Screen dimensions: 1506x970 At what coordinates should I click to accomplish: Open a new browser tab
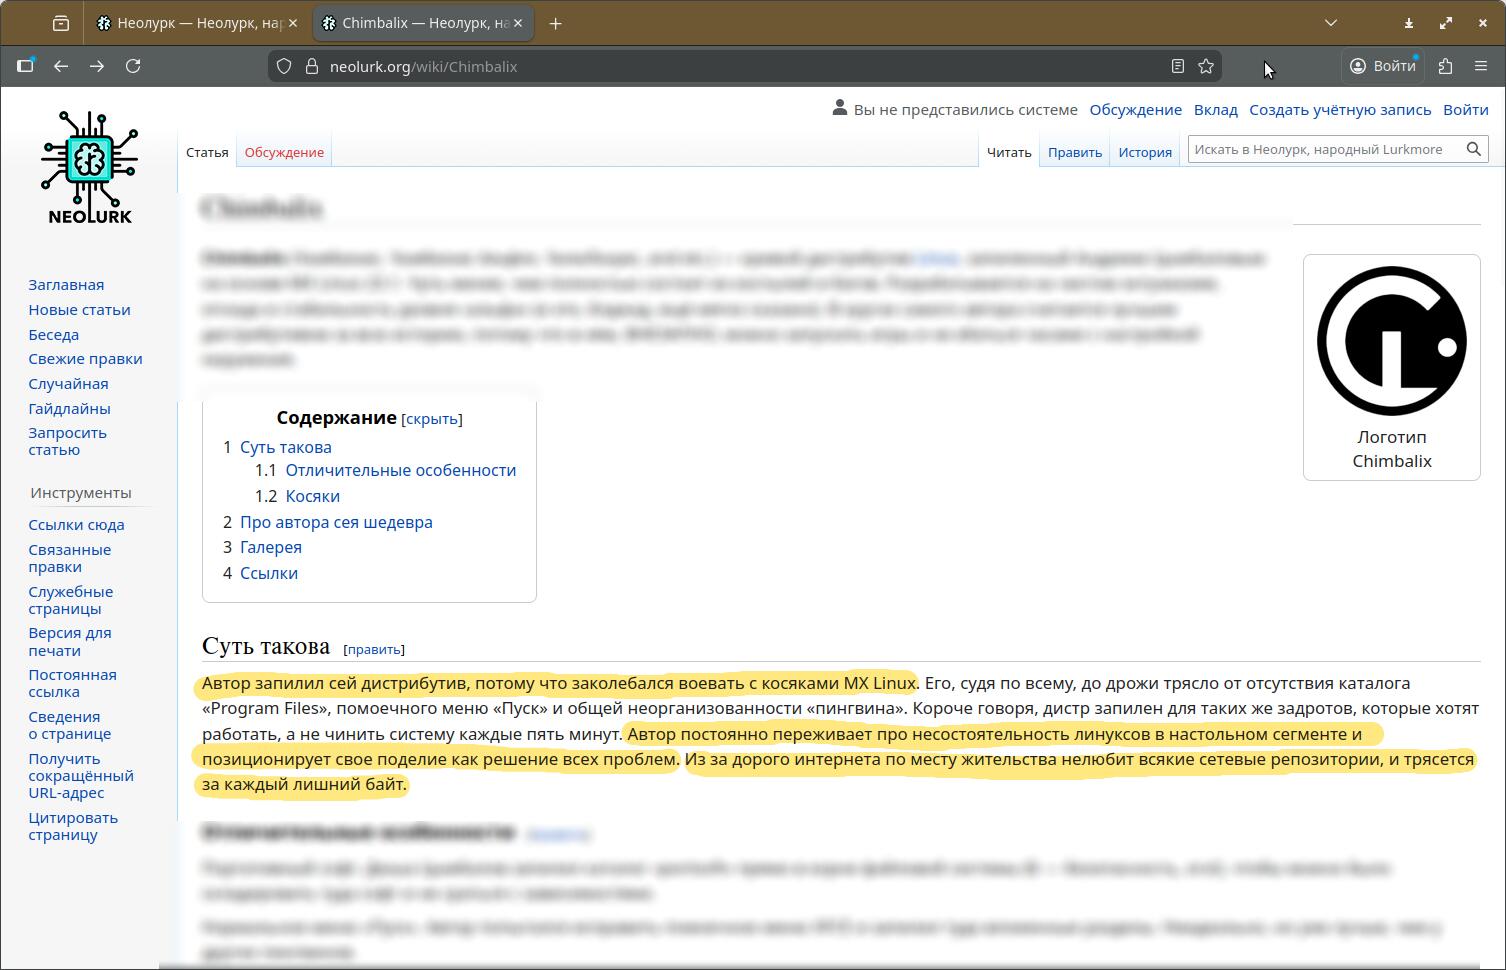point(556,23)
